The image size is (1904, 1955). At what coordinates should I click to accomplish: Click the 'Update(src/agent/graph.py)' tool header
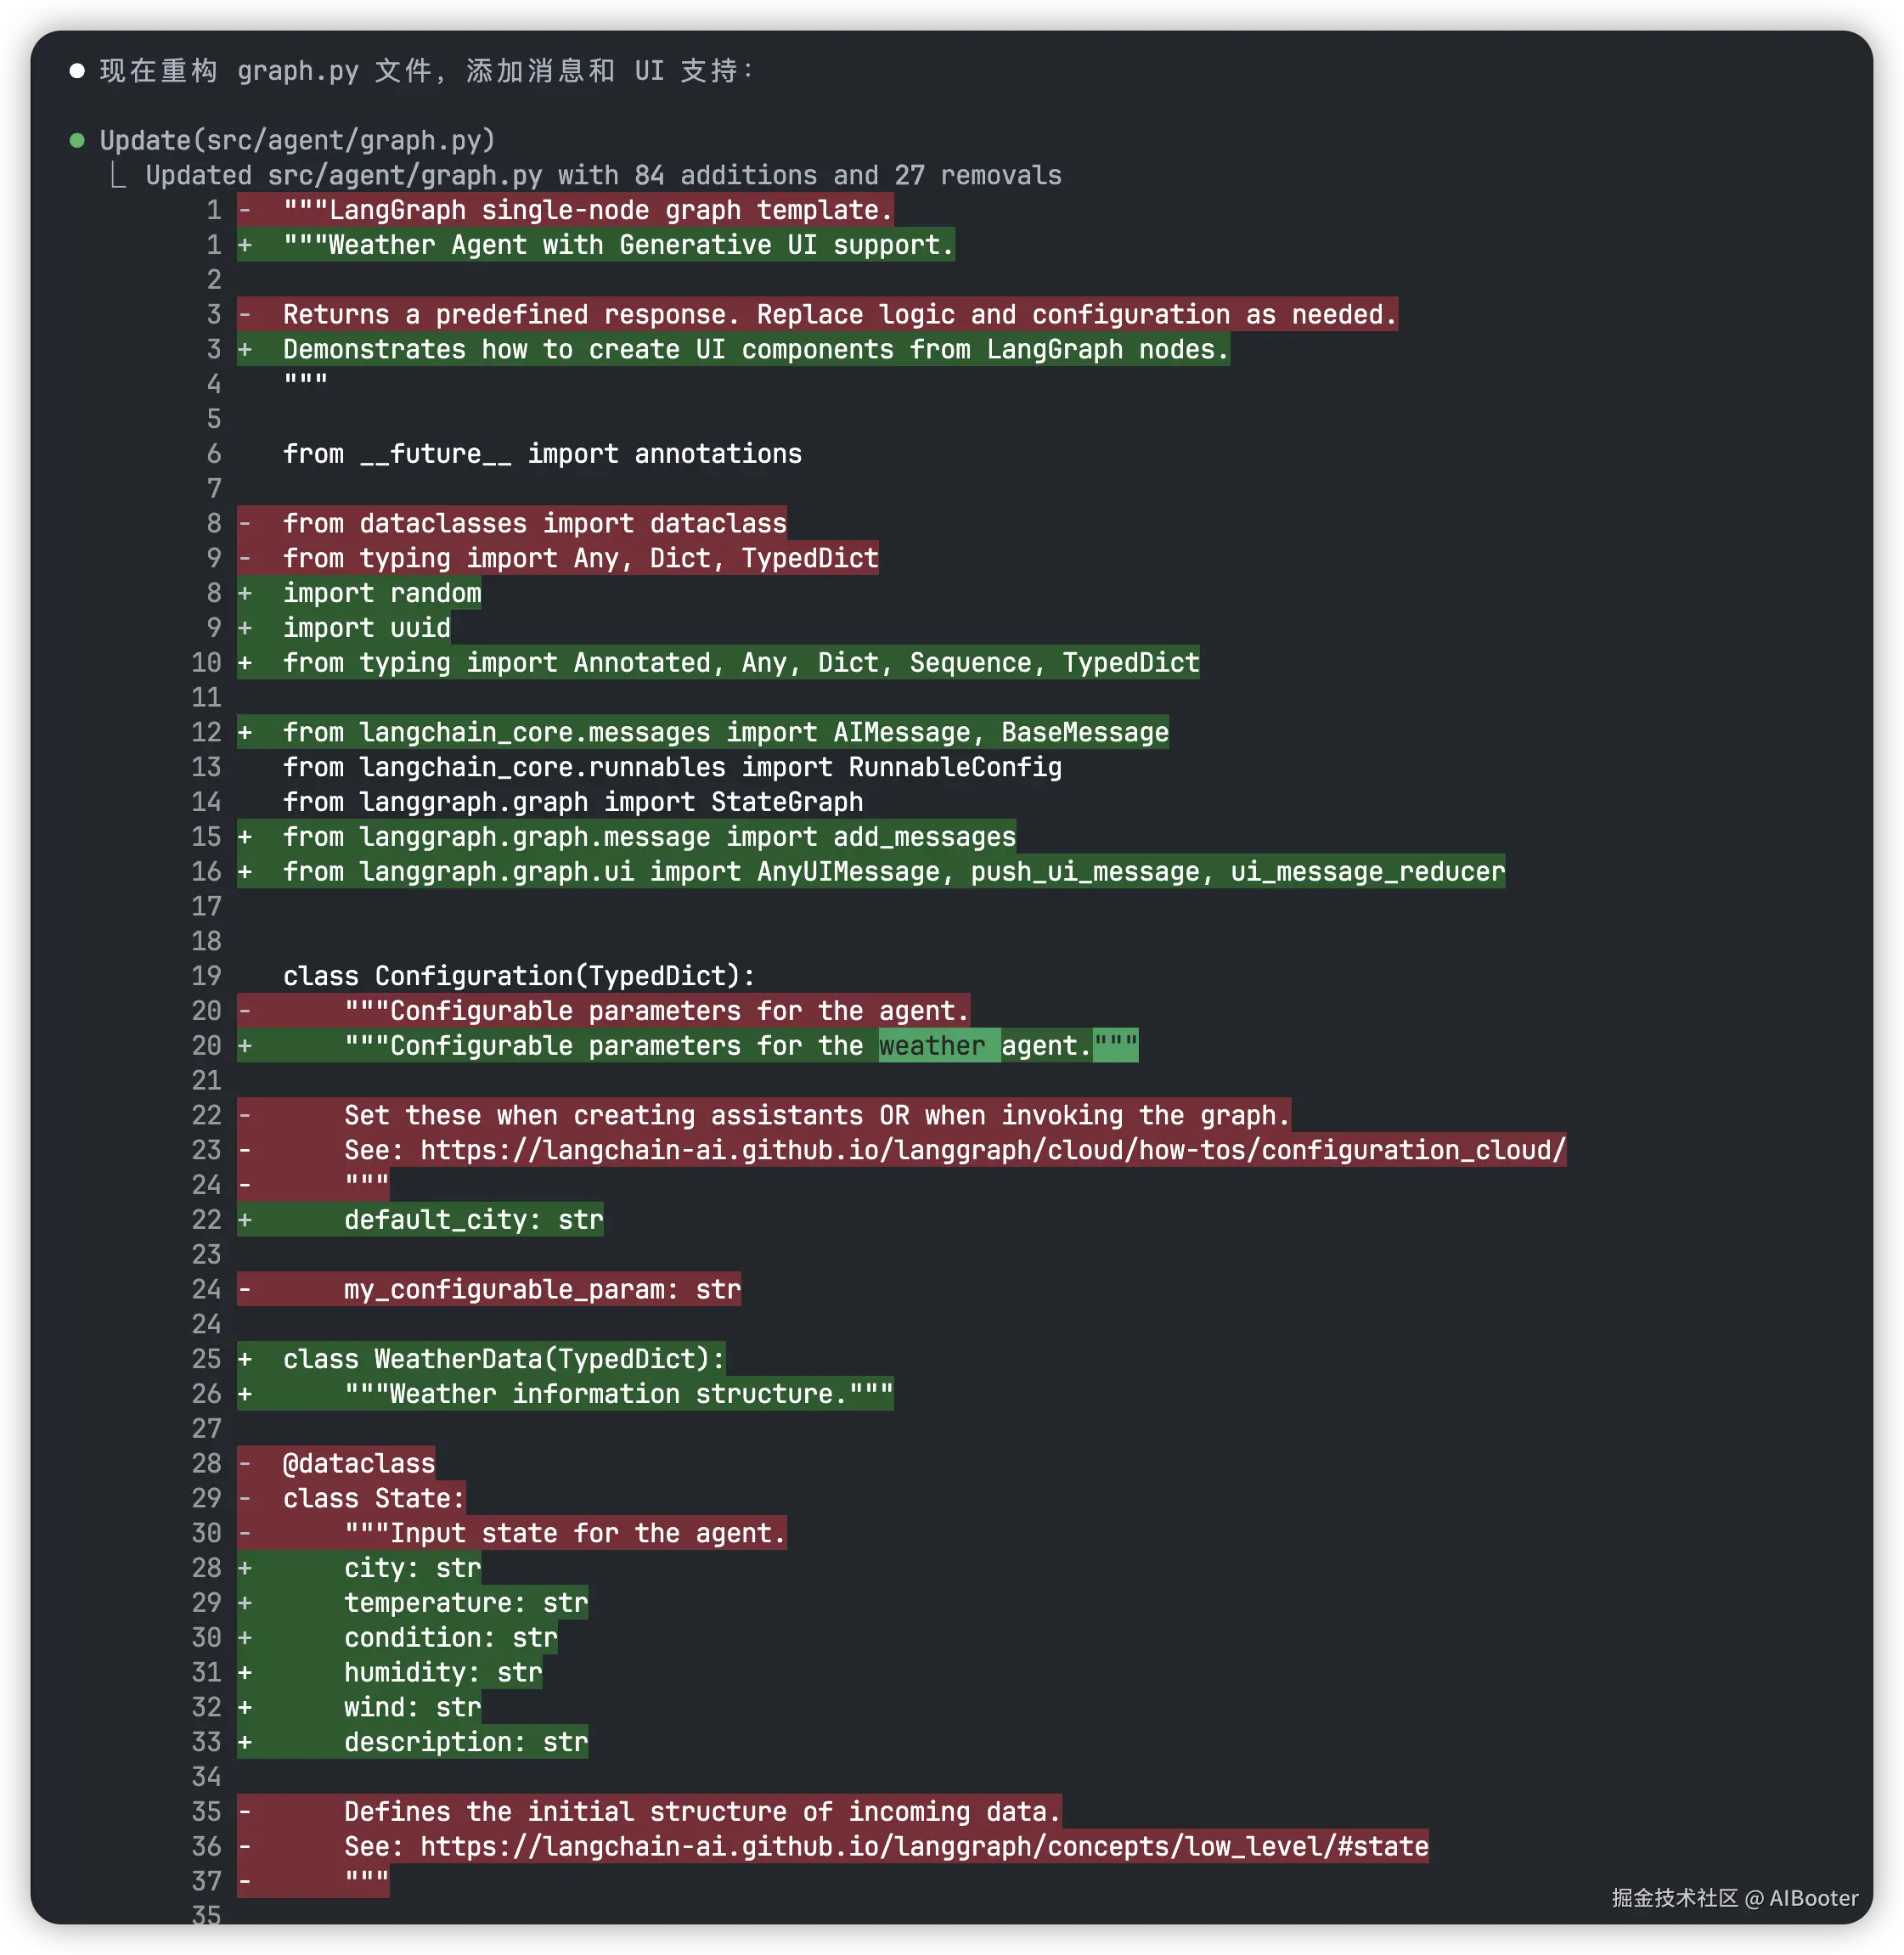tap(297, 140)
